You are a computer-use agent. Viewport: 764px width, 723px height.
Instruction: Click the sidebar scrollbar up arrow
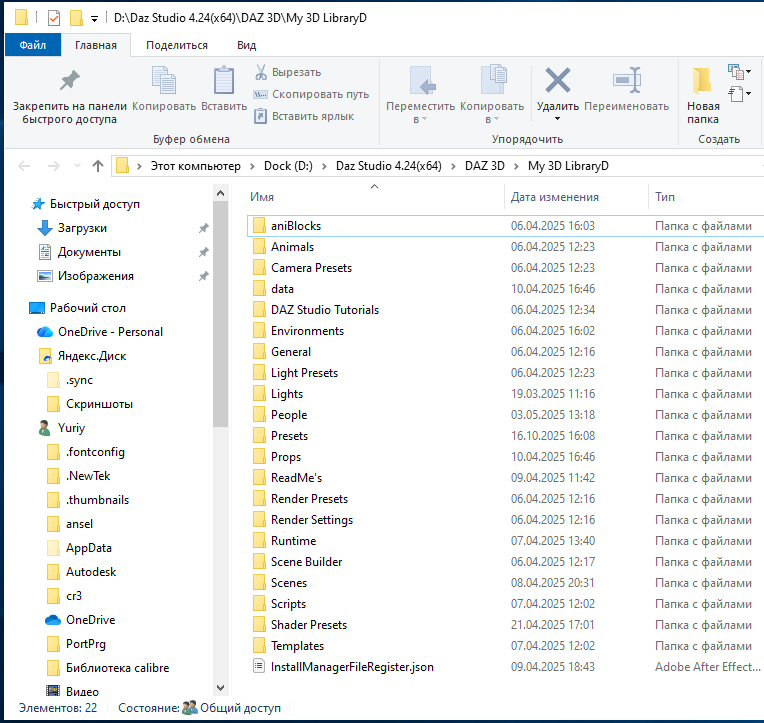coord(220,193)
